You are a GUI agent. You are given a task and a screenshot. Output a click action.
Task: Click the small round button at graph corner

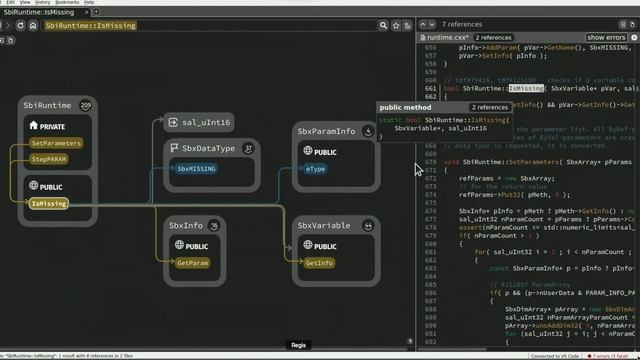click(x=410, y=341)
